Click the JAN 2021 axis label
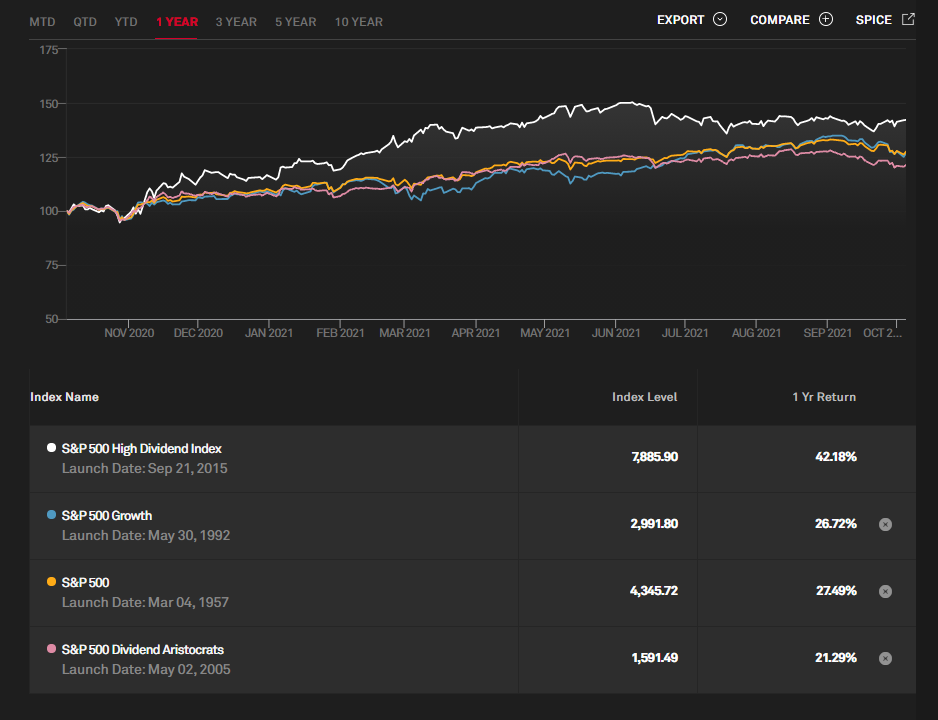This screenshot has height=720, width=938. click(x=269, y=333)
